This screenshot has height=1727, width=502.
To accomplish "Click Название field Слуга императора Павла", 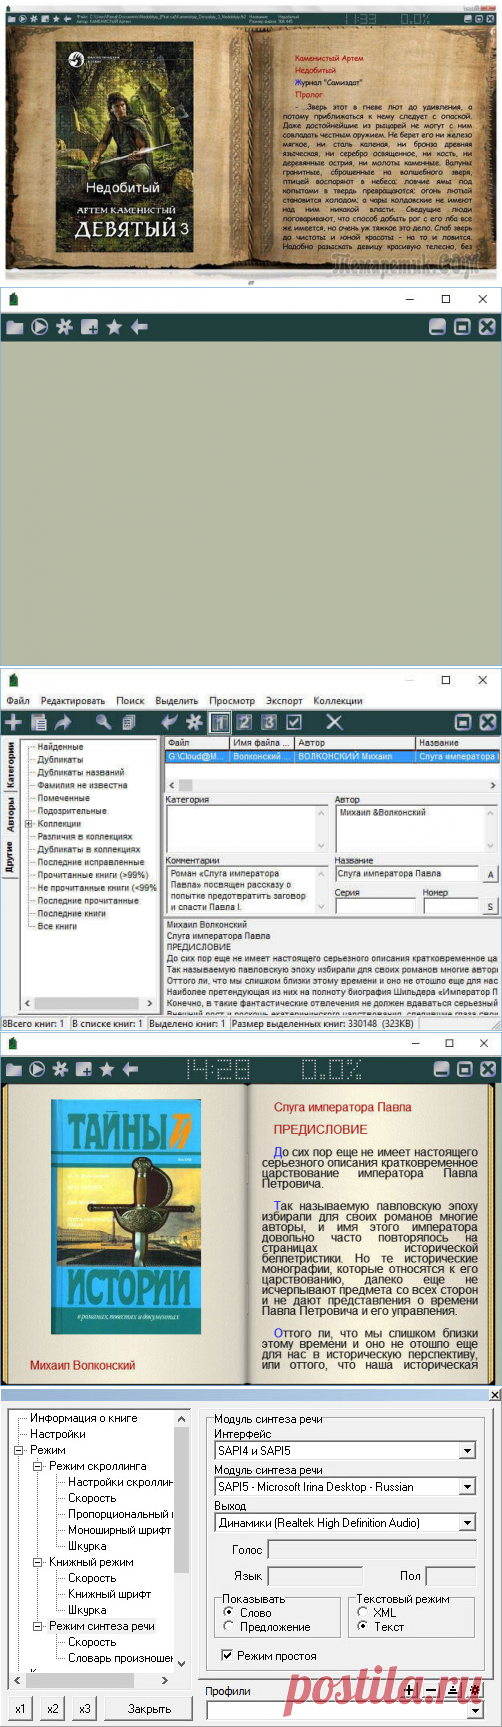I will tap(407, 874).
